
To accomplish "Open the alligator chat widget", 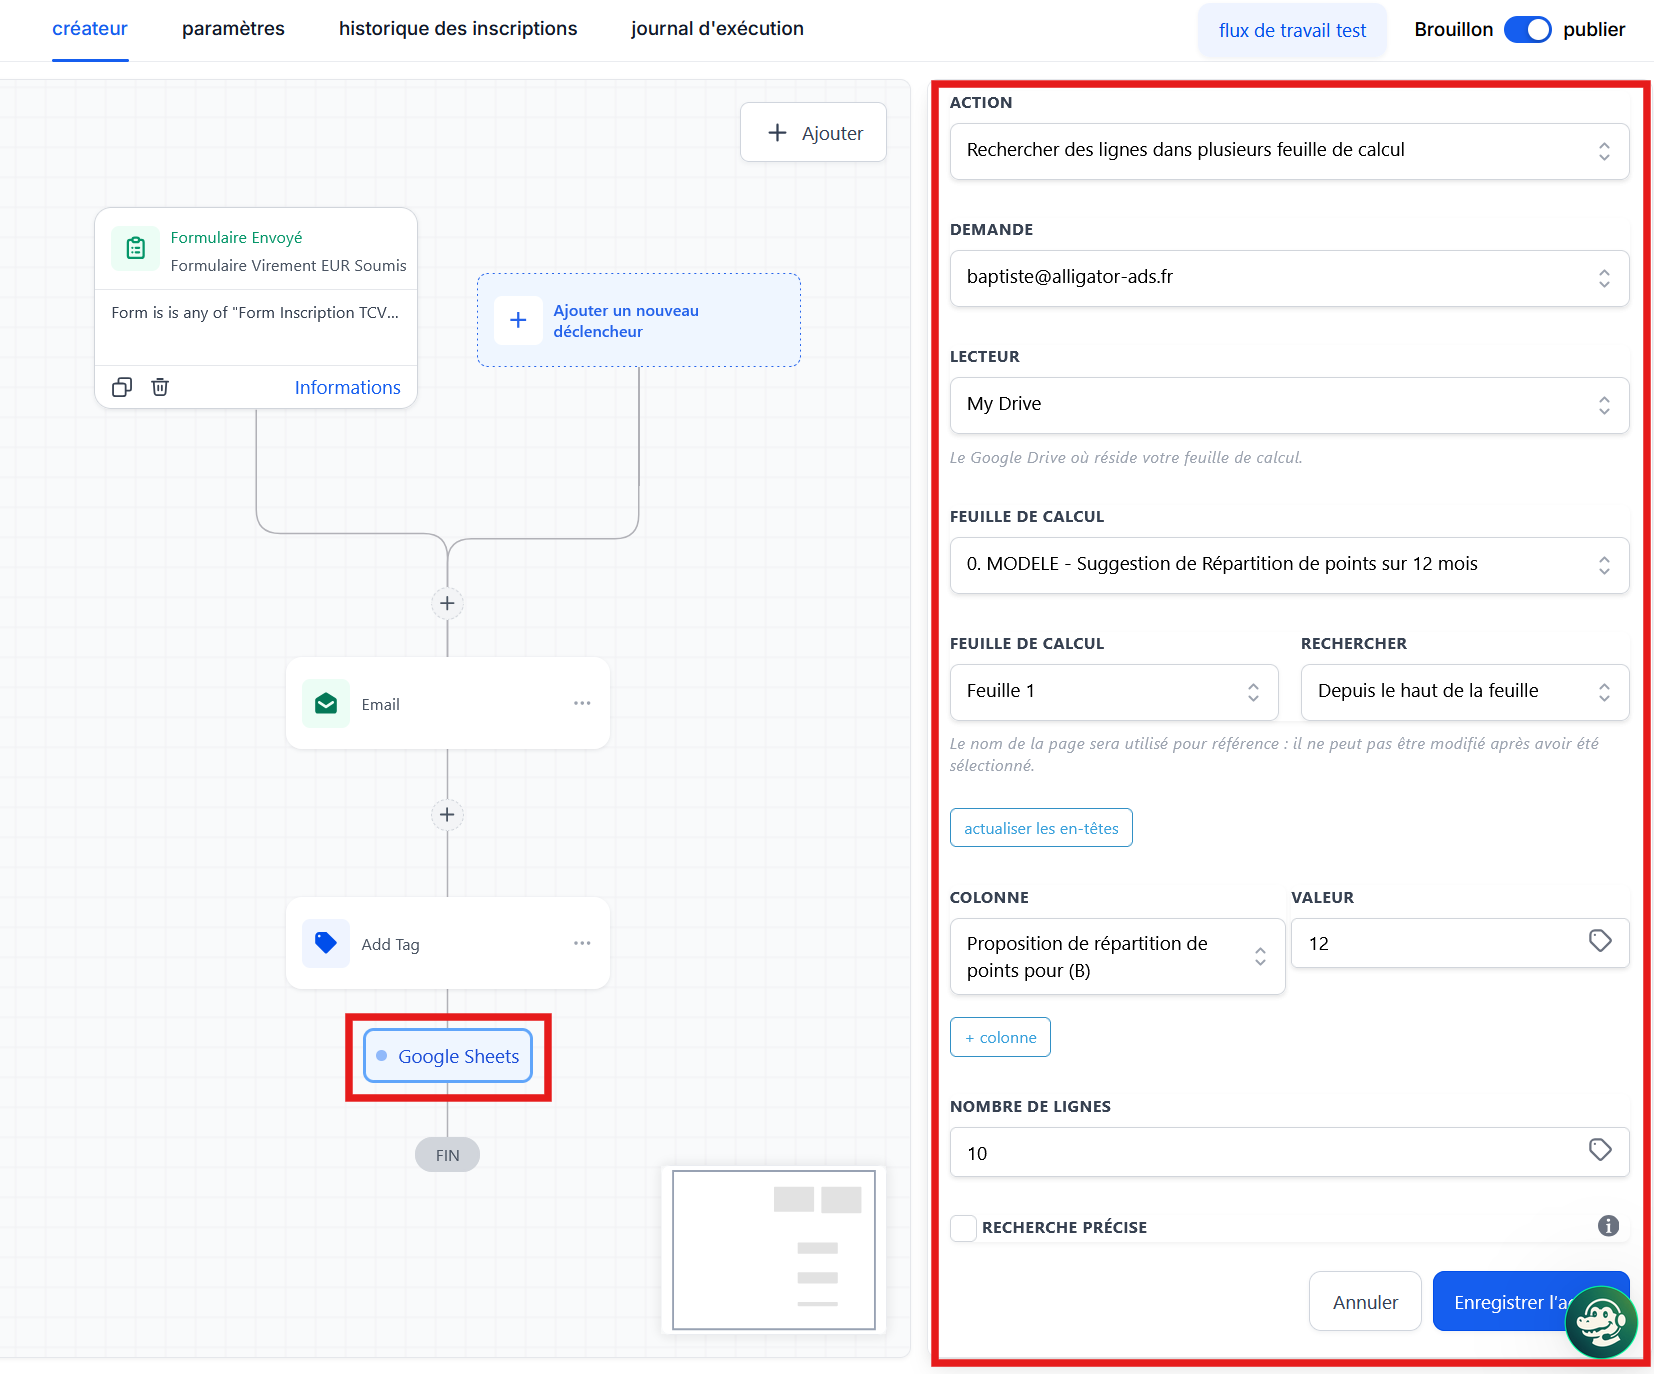I will [x=1600, y=1322].
